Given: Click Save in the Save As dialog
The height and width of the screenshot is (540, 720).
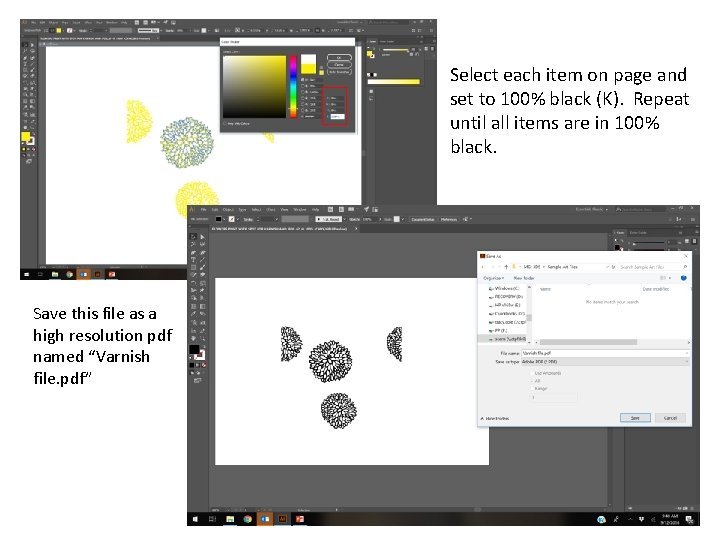Looking at the screenshot, I should point(635,418).
